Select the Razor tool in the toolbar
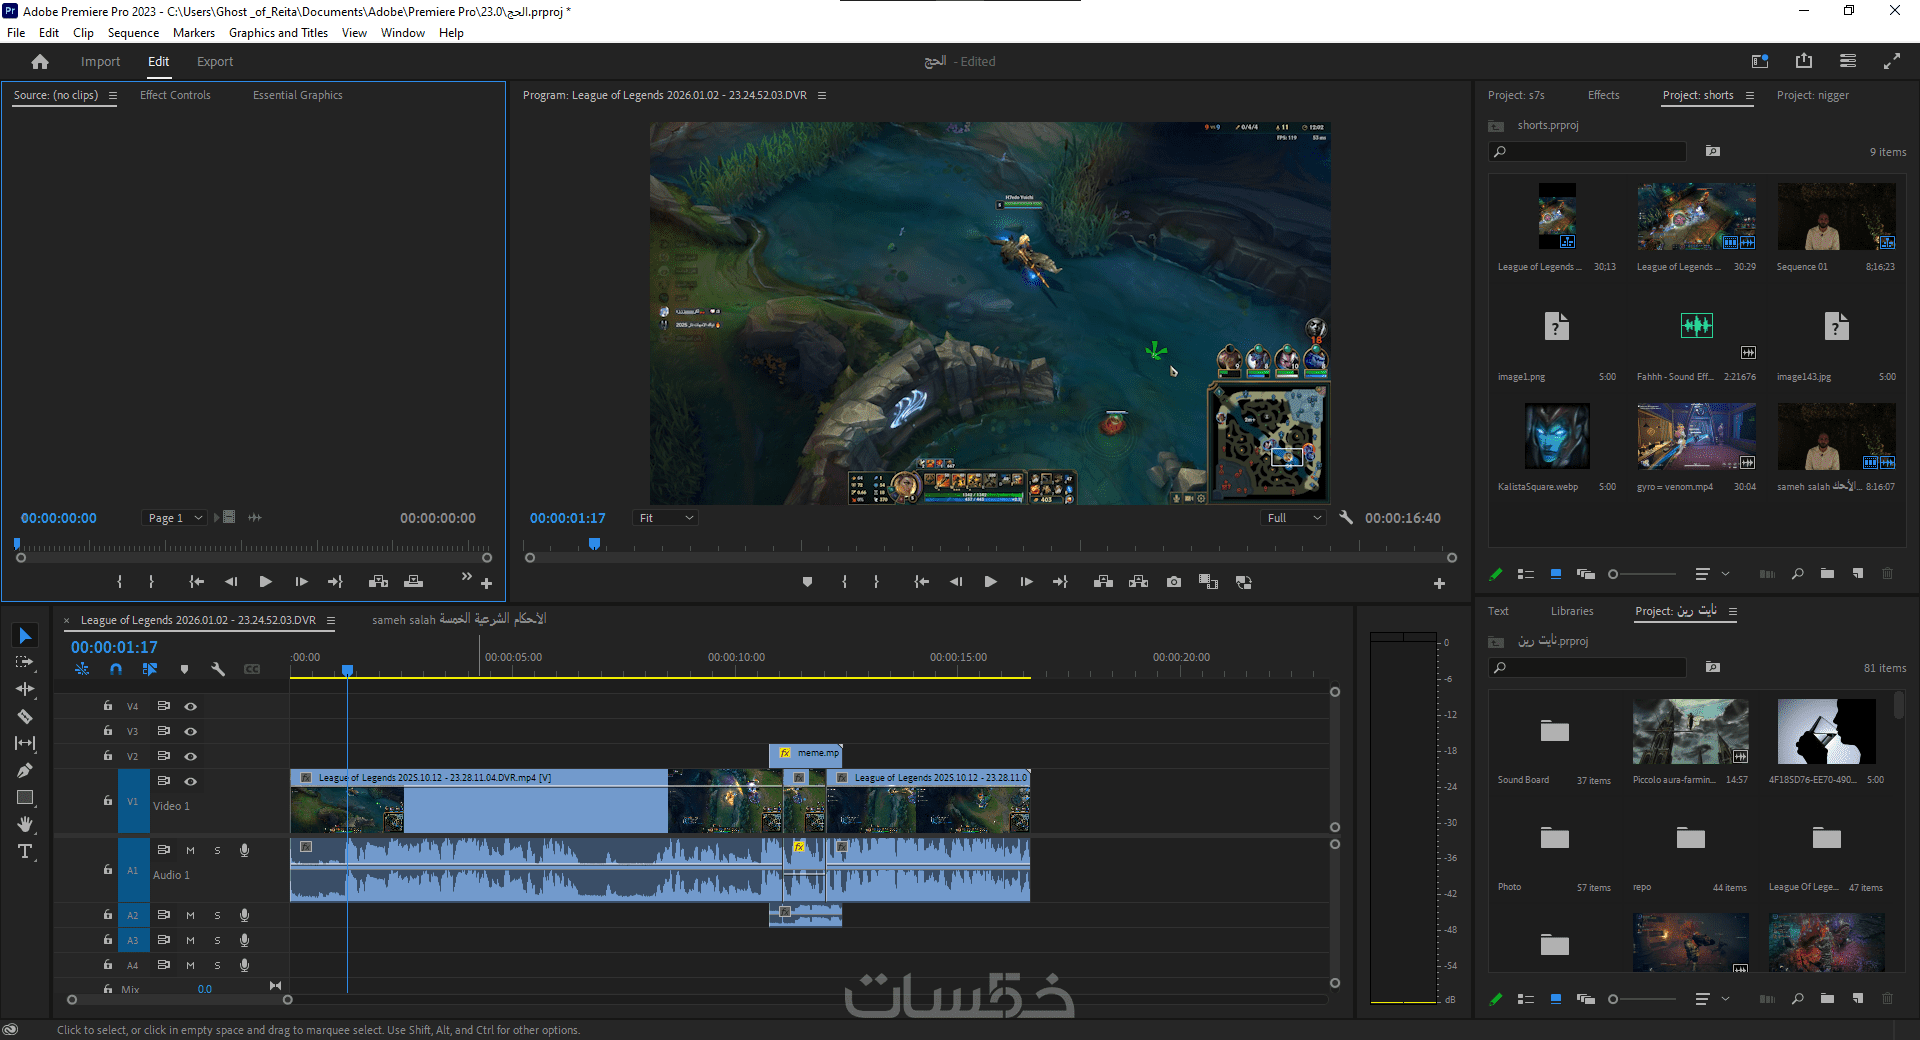The width and height of the screenshot is (1920, 1040). 25,716
